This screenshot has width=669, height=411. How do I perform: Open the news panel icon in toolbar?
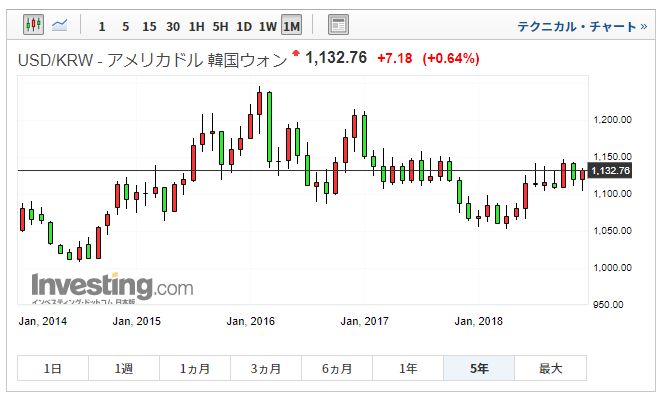click(x=338, y=24)
